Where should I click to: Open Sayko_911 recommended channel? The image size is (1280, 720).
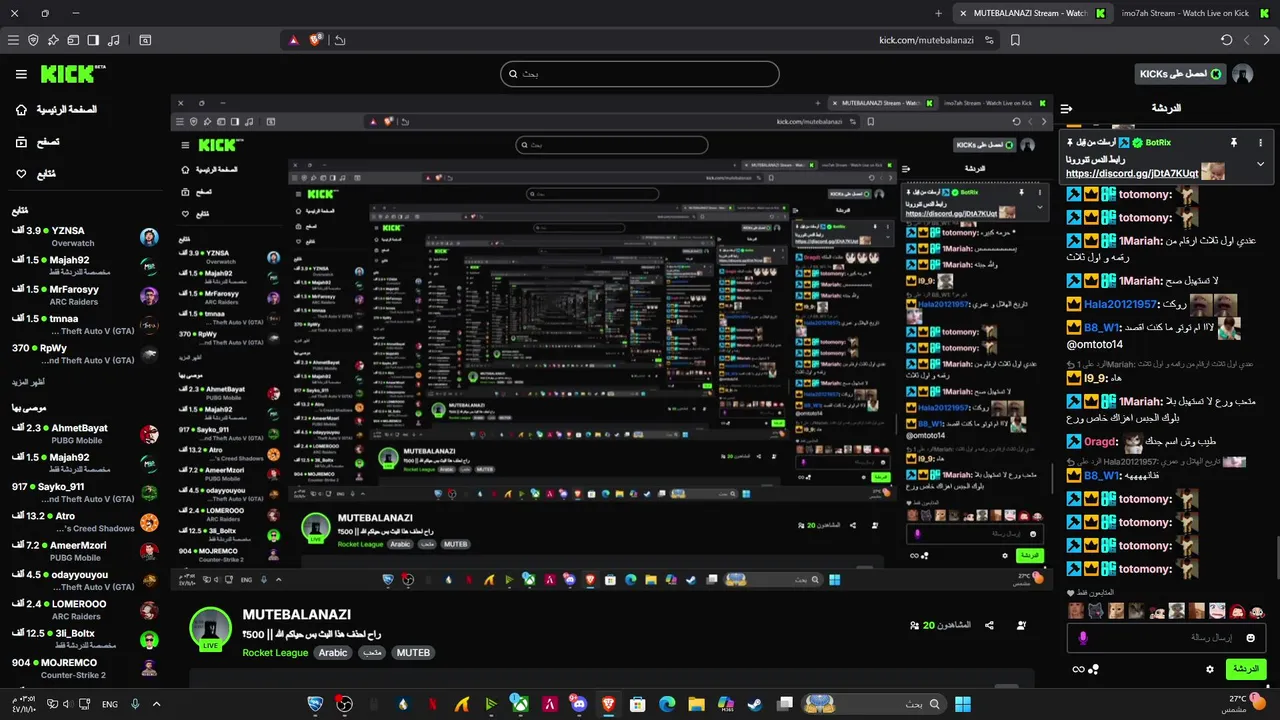[x=85, y=492]
